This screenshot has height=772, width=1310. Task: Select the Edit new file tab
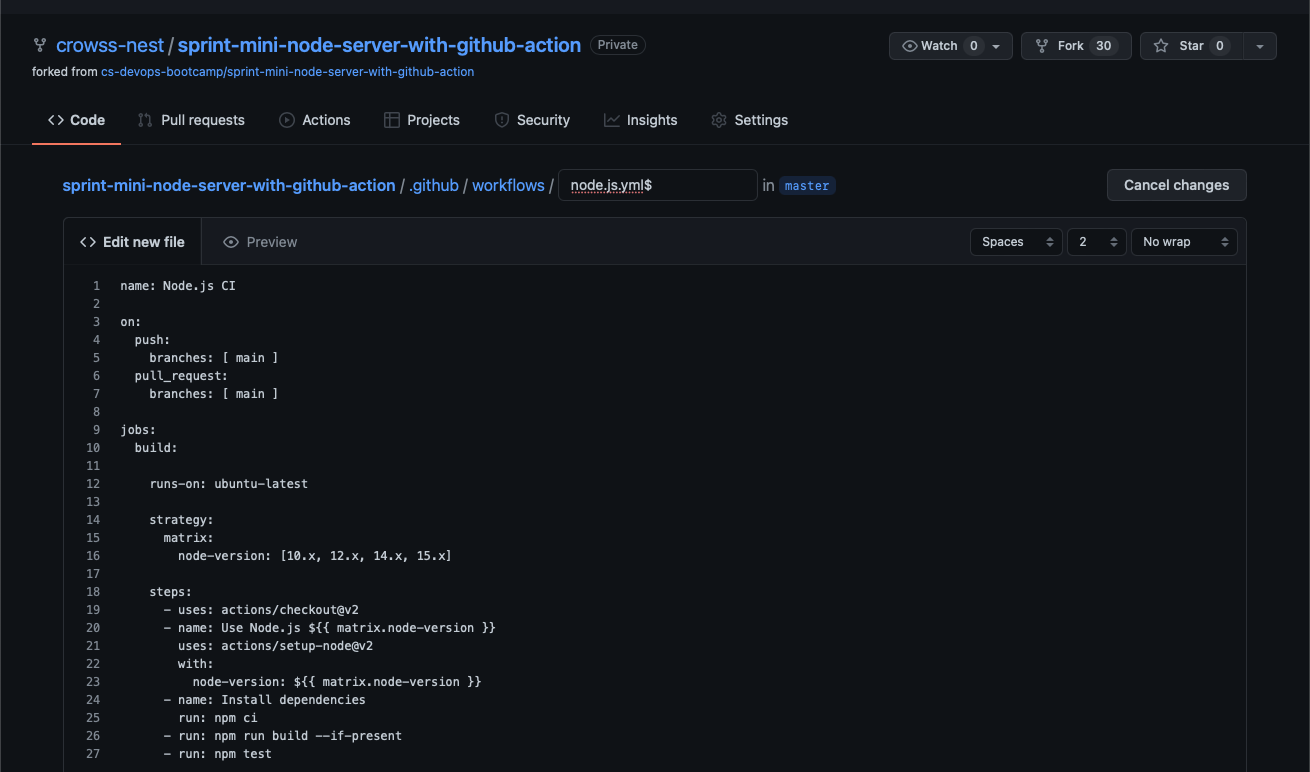pyautogui.click(x=132, y=242)
